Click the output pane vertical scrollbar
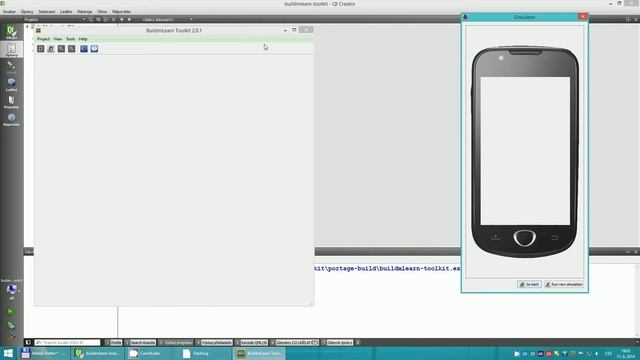640x360 pixels. tap(637, 301)
